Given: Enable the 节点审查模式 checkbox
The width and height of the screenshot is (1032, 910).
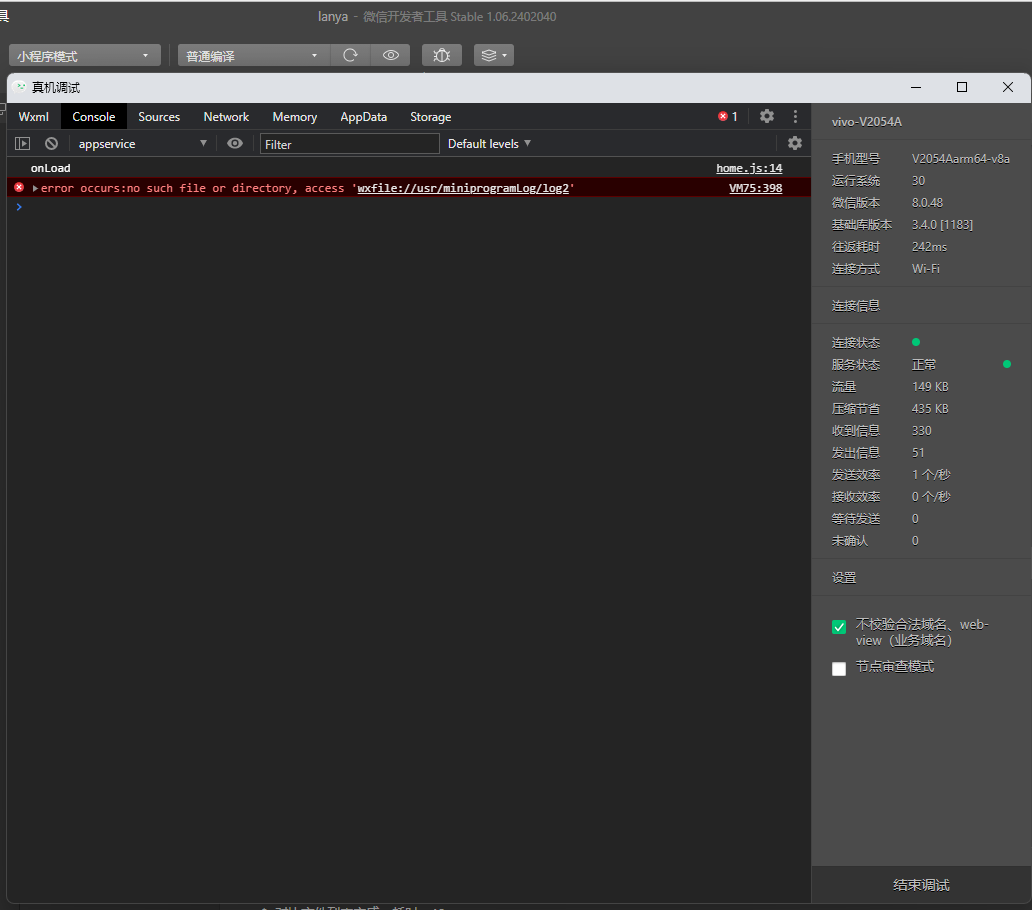Looking at the screenshot, I should click(838, 669).
